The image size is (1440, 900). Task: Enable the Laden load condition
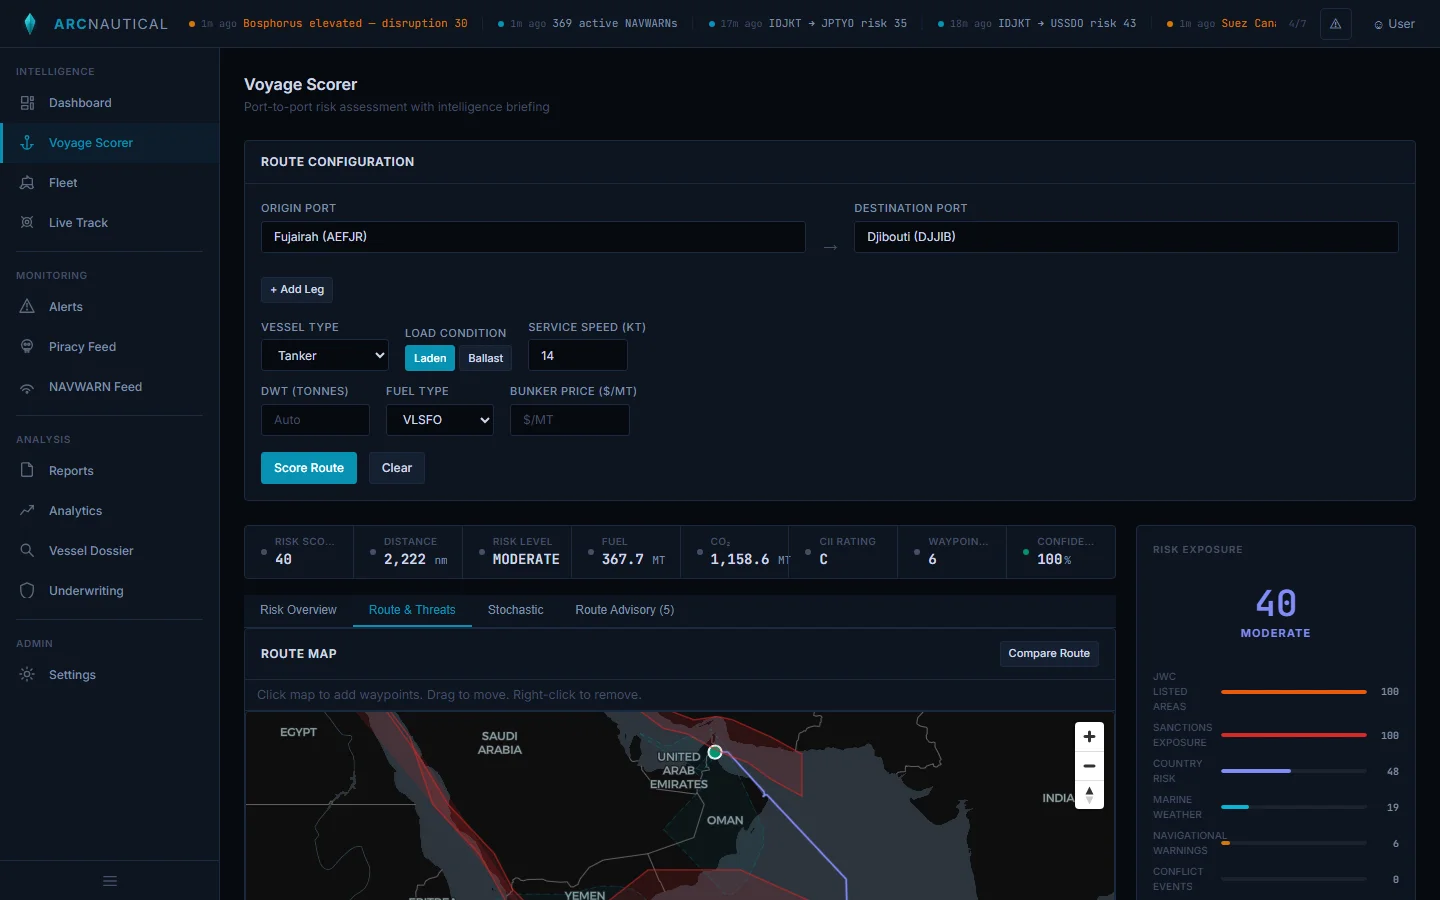pos(429,357)
